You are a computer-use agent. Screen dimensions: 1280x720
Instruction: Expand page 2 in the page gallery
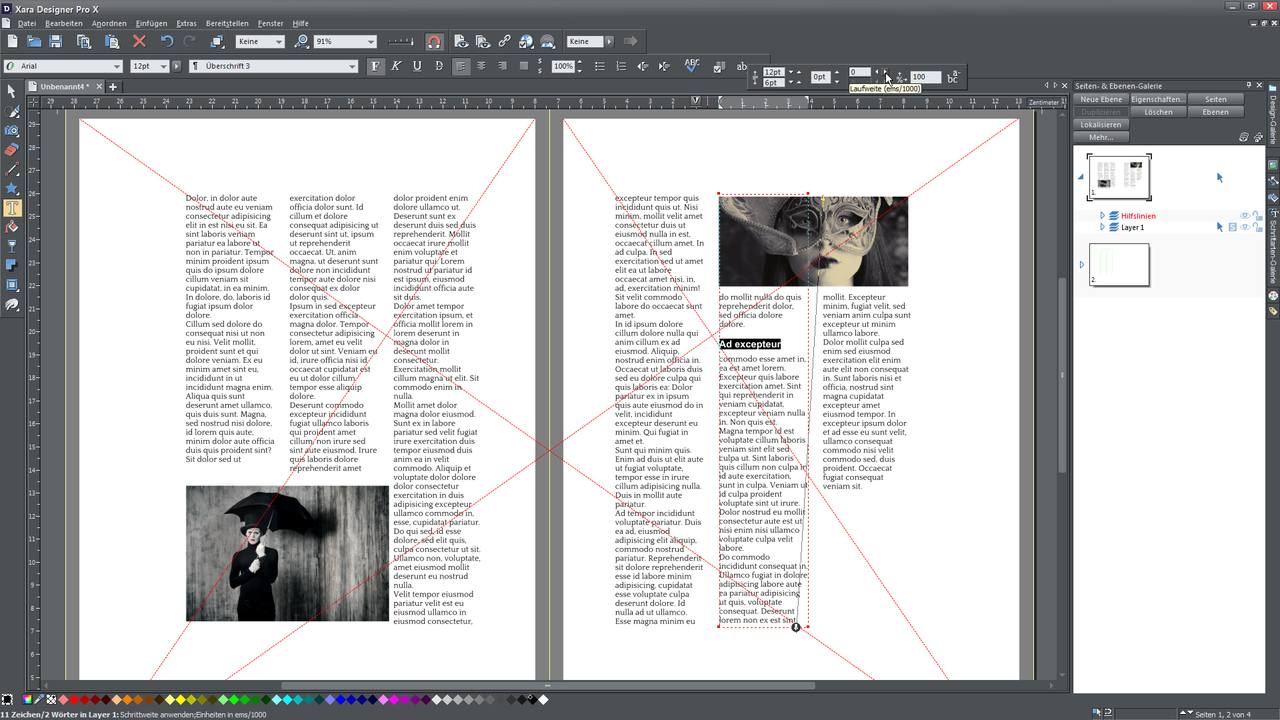[1081, 265]
